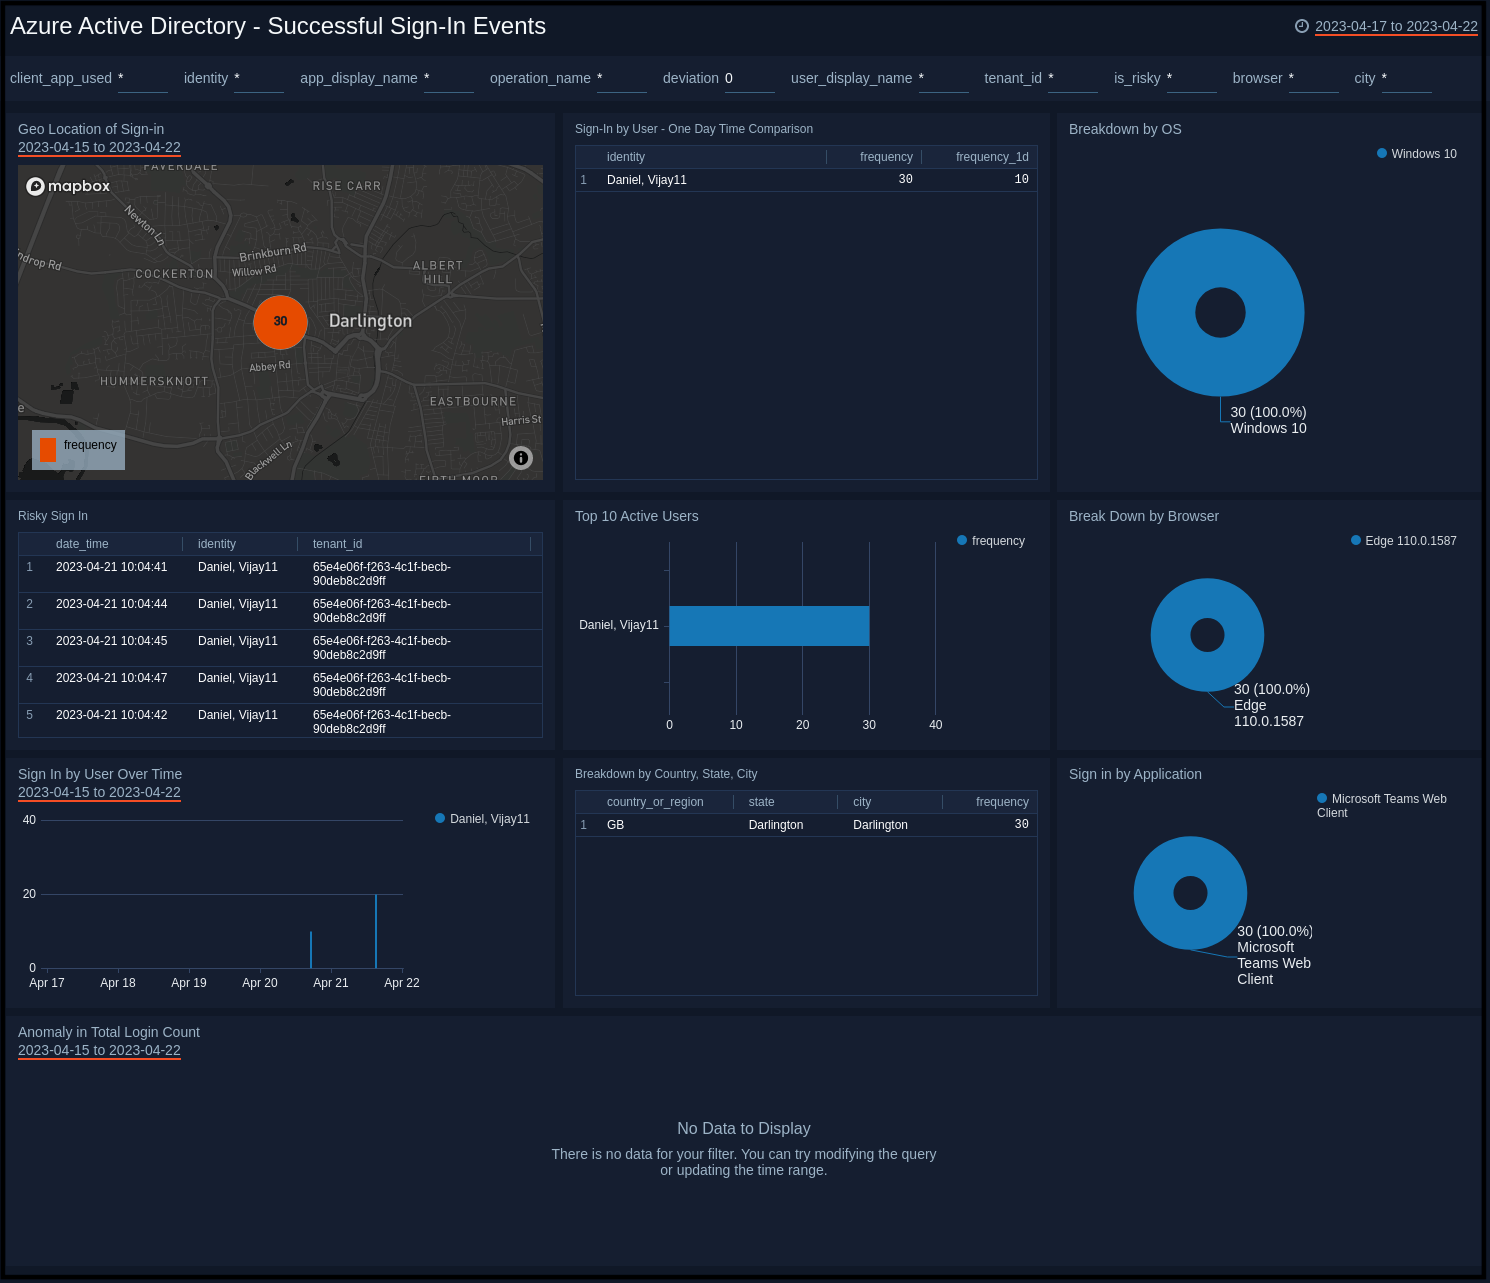The width and height of the screenshot is (1490, 1283).
Task: Select risky sign-in row 2023-04-21 10:04:42
Action: click(280, 721)
